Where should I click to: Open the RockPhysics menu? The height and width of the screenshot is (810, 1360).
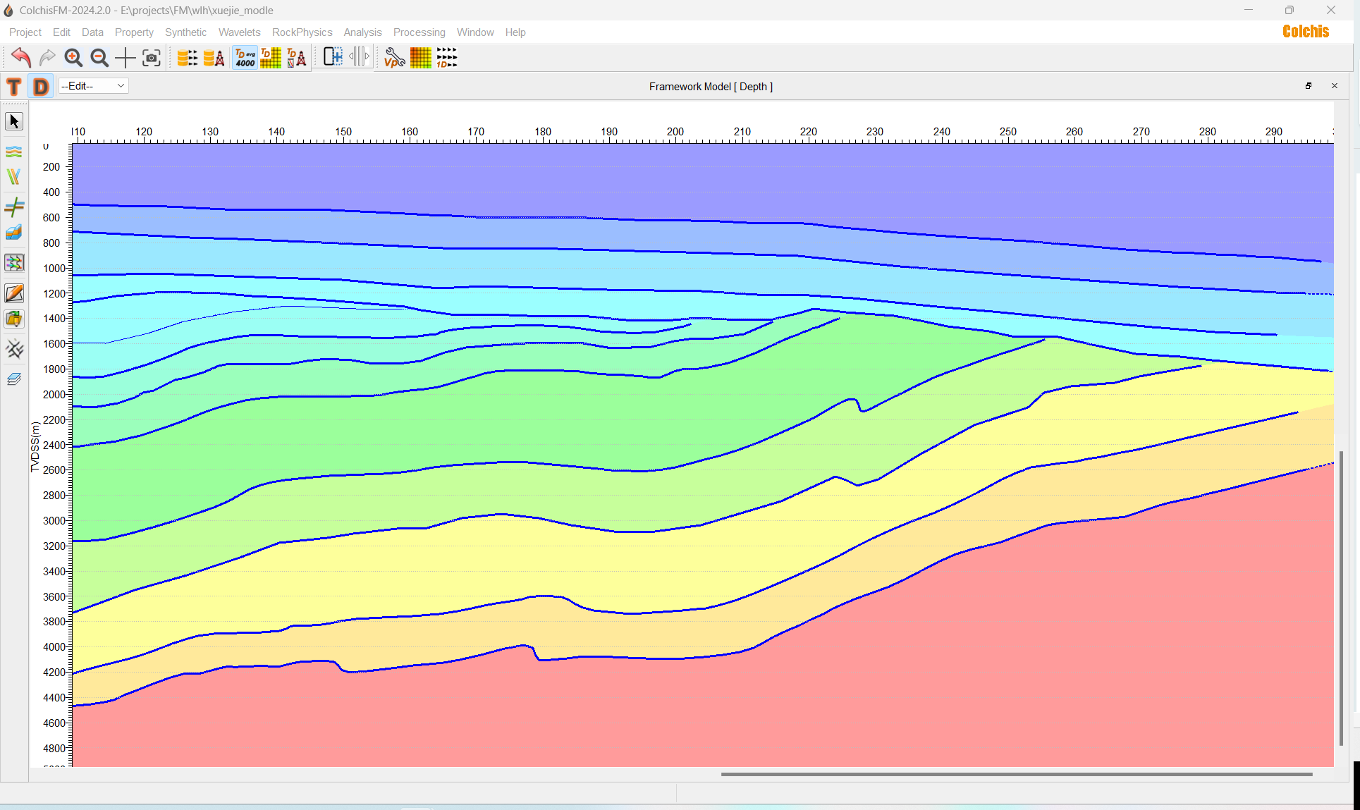[x=302, y=32]
